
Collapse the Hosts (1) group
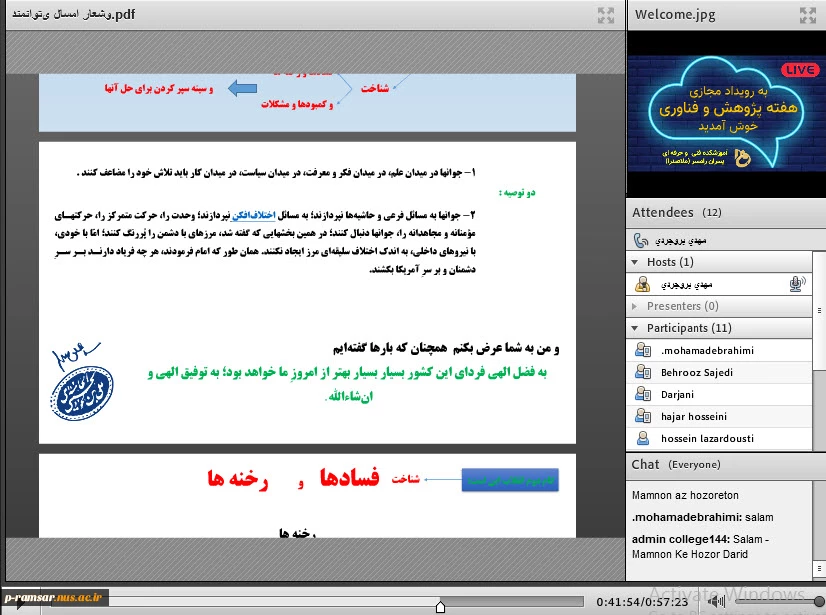click(635, 262)
